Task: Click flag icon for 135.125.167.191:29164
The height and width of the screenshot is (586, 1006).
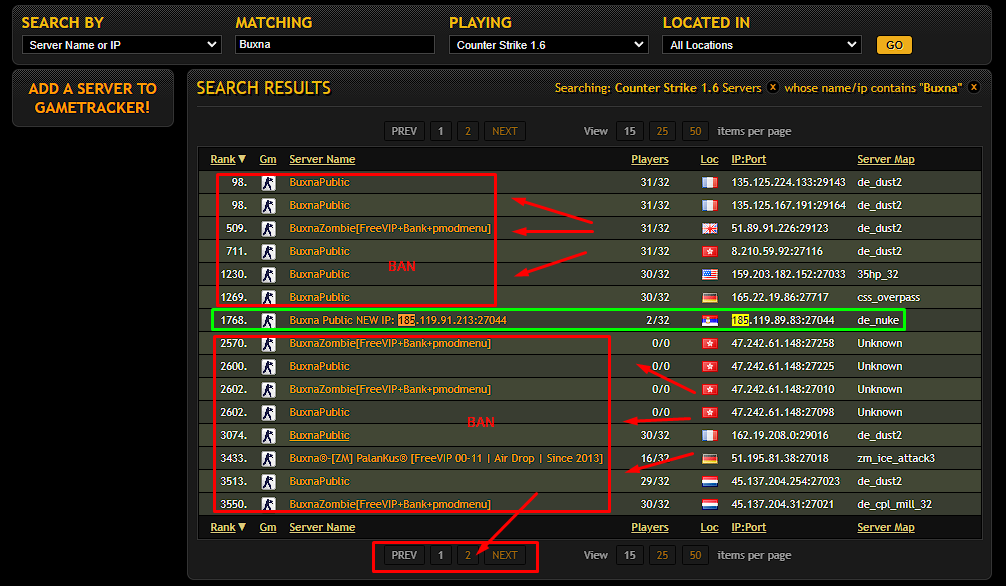Action: click(x=710, y=205)
